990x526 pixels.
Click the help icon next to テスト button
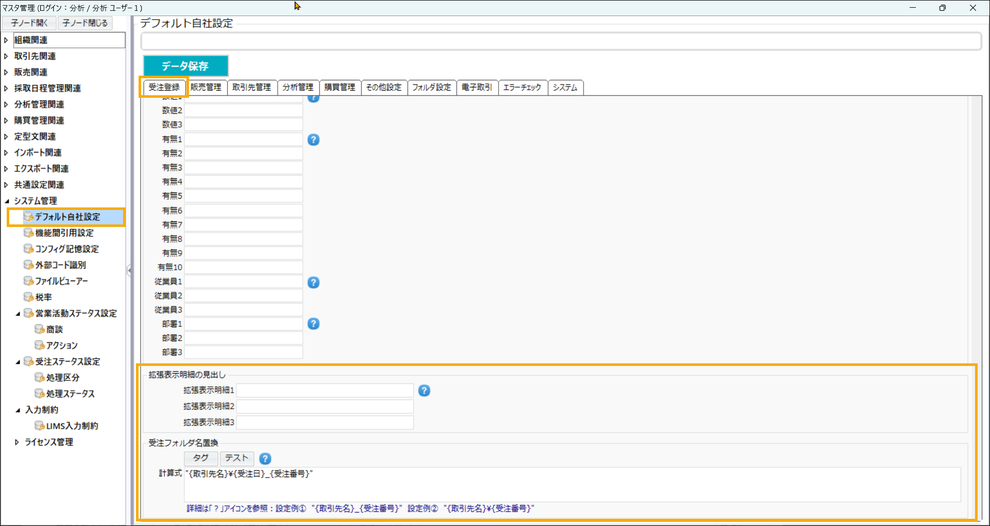click(265, 458)
